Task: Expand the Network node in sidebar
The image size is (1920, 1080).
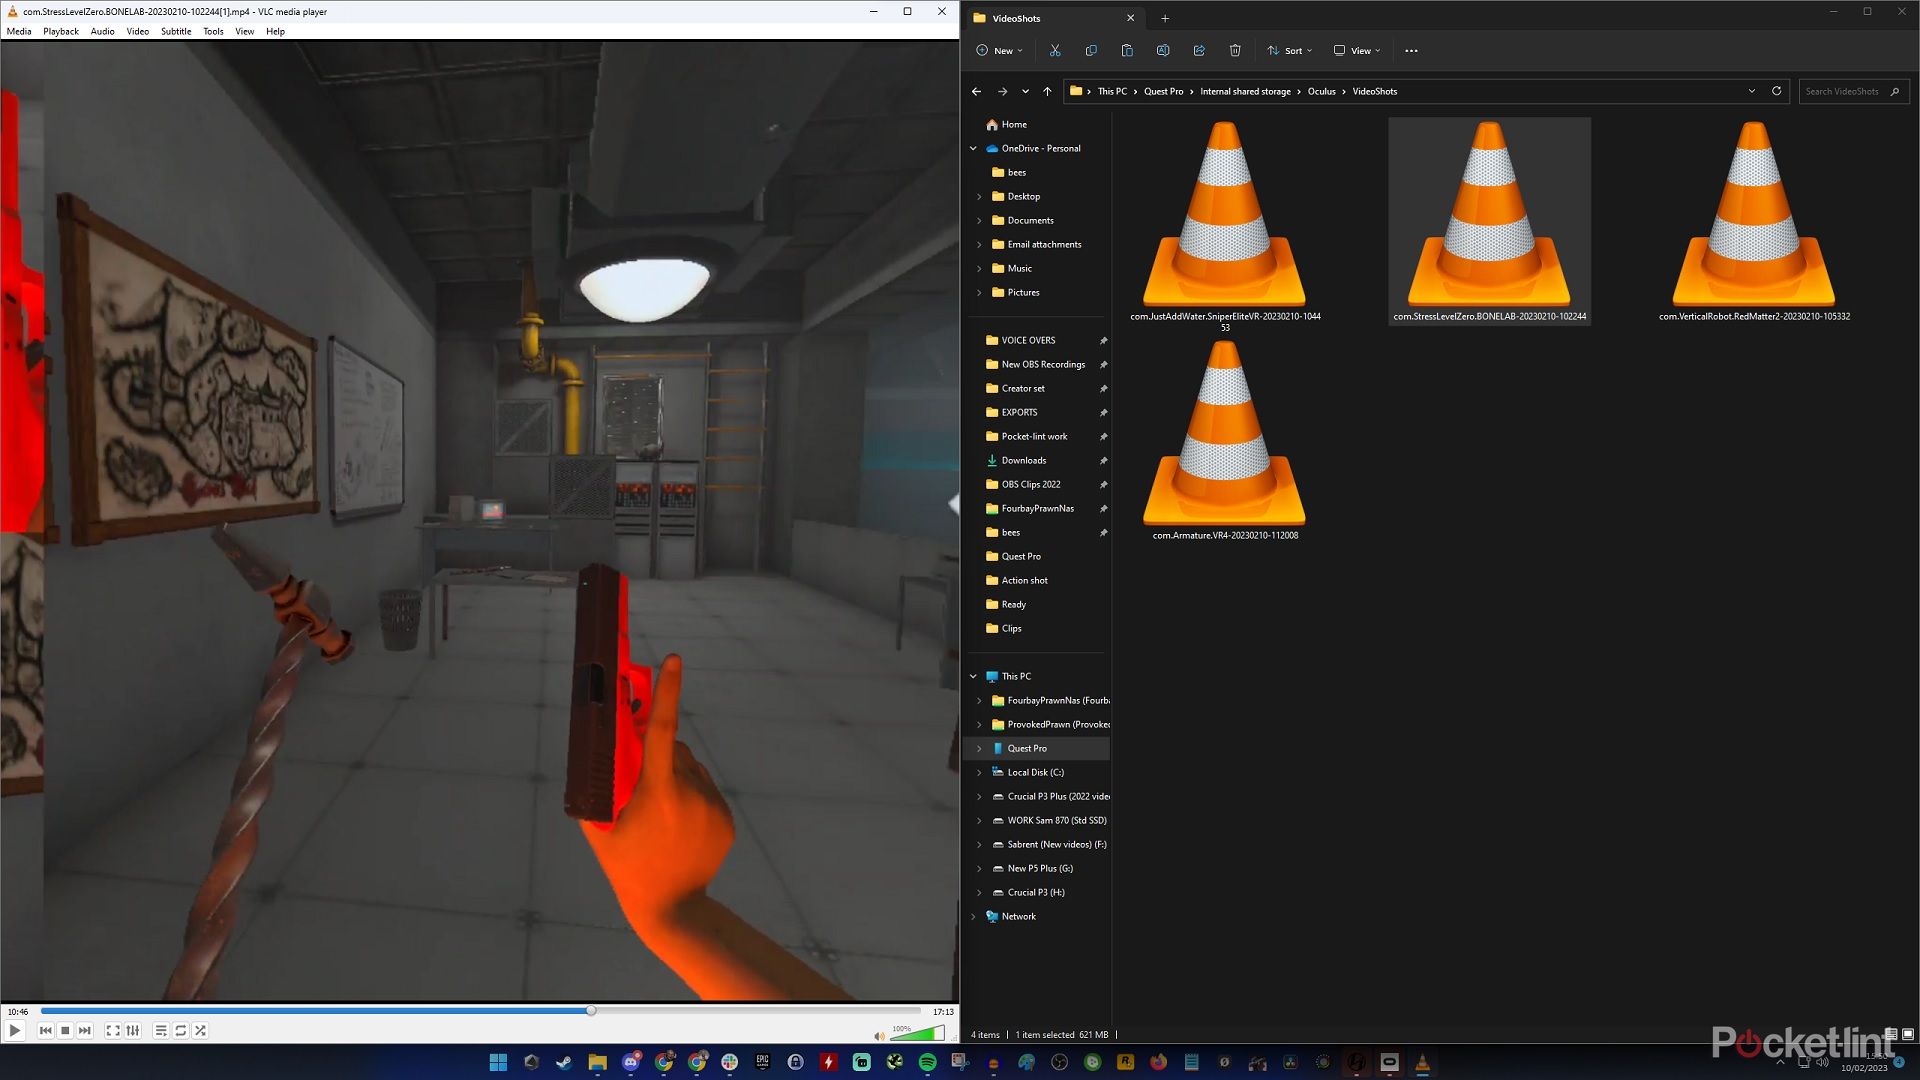Action: pyautogui.click(x=973, y=916)
